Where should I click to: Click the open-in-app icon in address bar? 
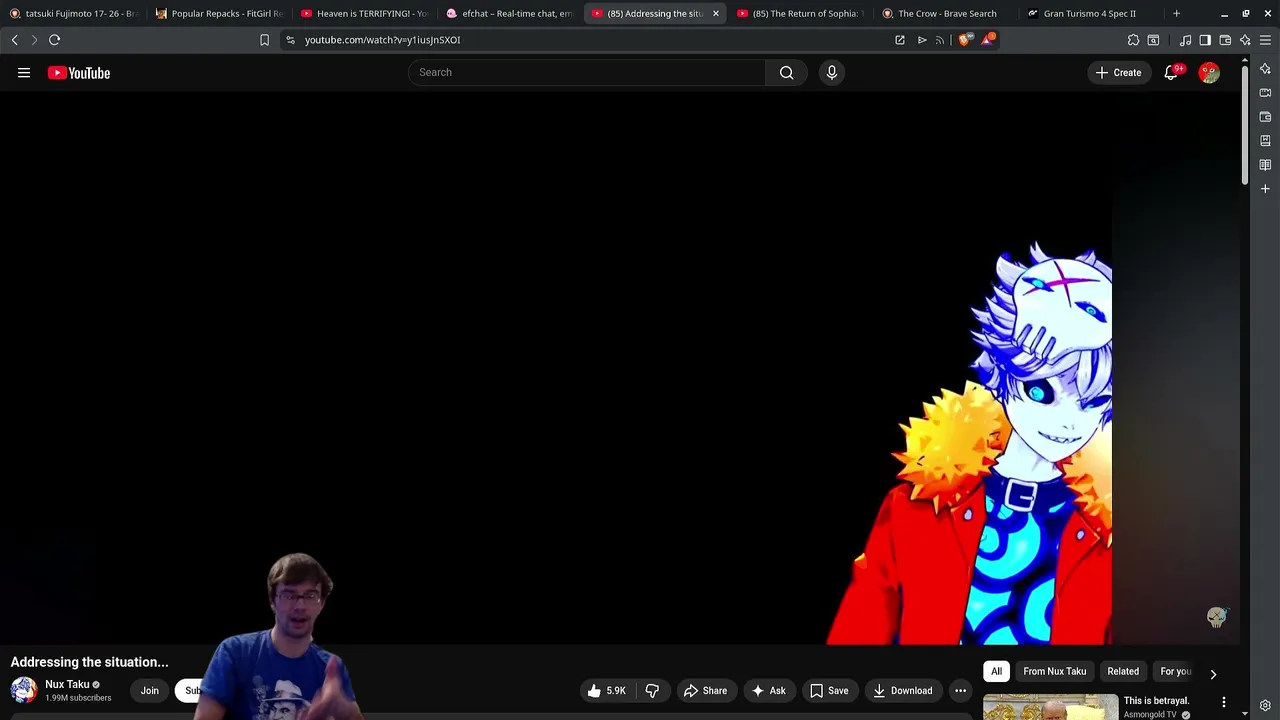pos(899,40)
